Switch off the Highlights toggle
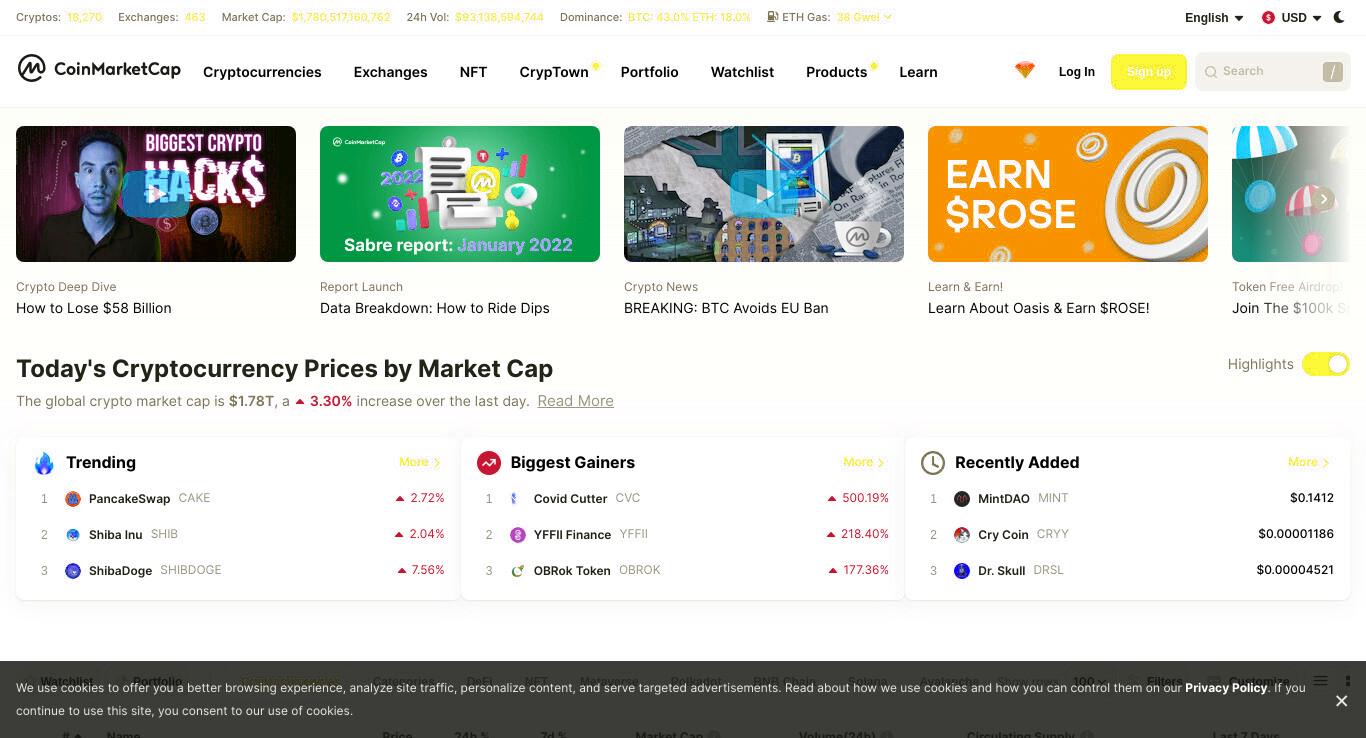1366x738 pixels. click(1326, 364)
